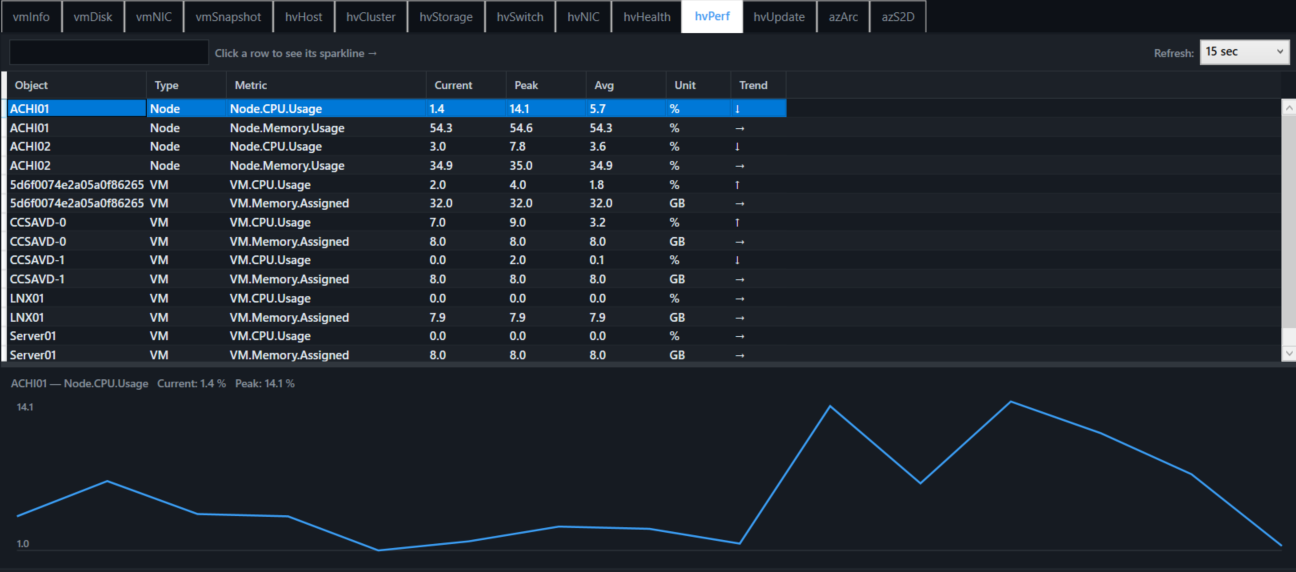This screenshot has height=572, width=1296.
Task: Click the scroll up arrow of table scrollbar
Action: (1288, 107)
